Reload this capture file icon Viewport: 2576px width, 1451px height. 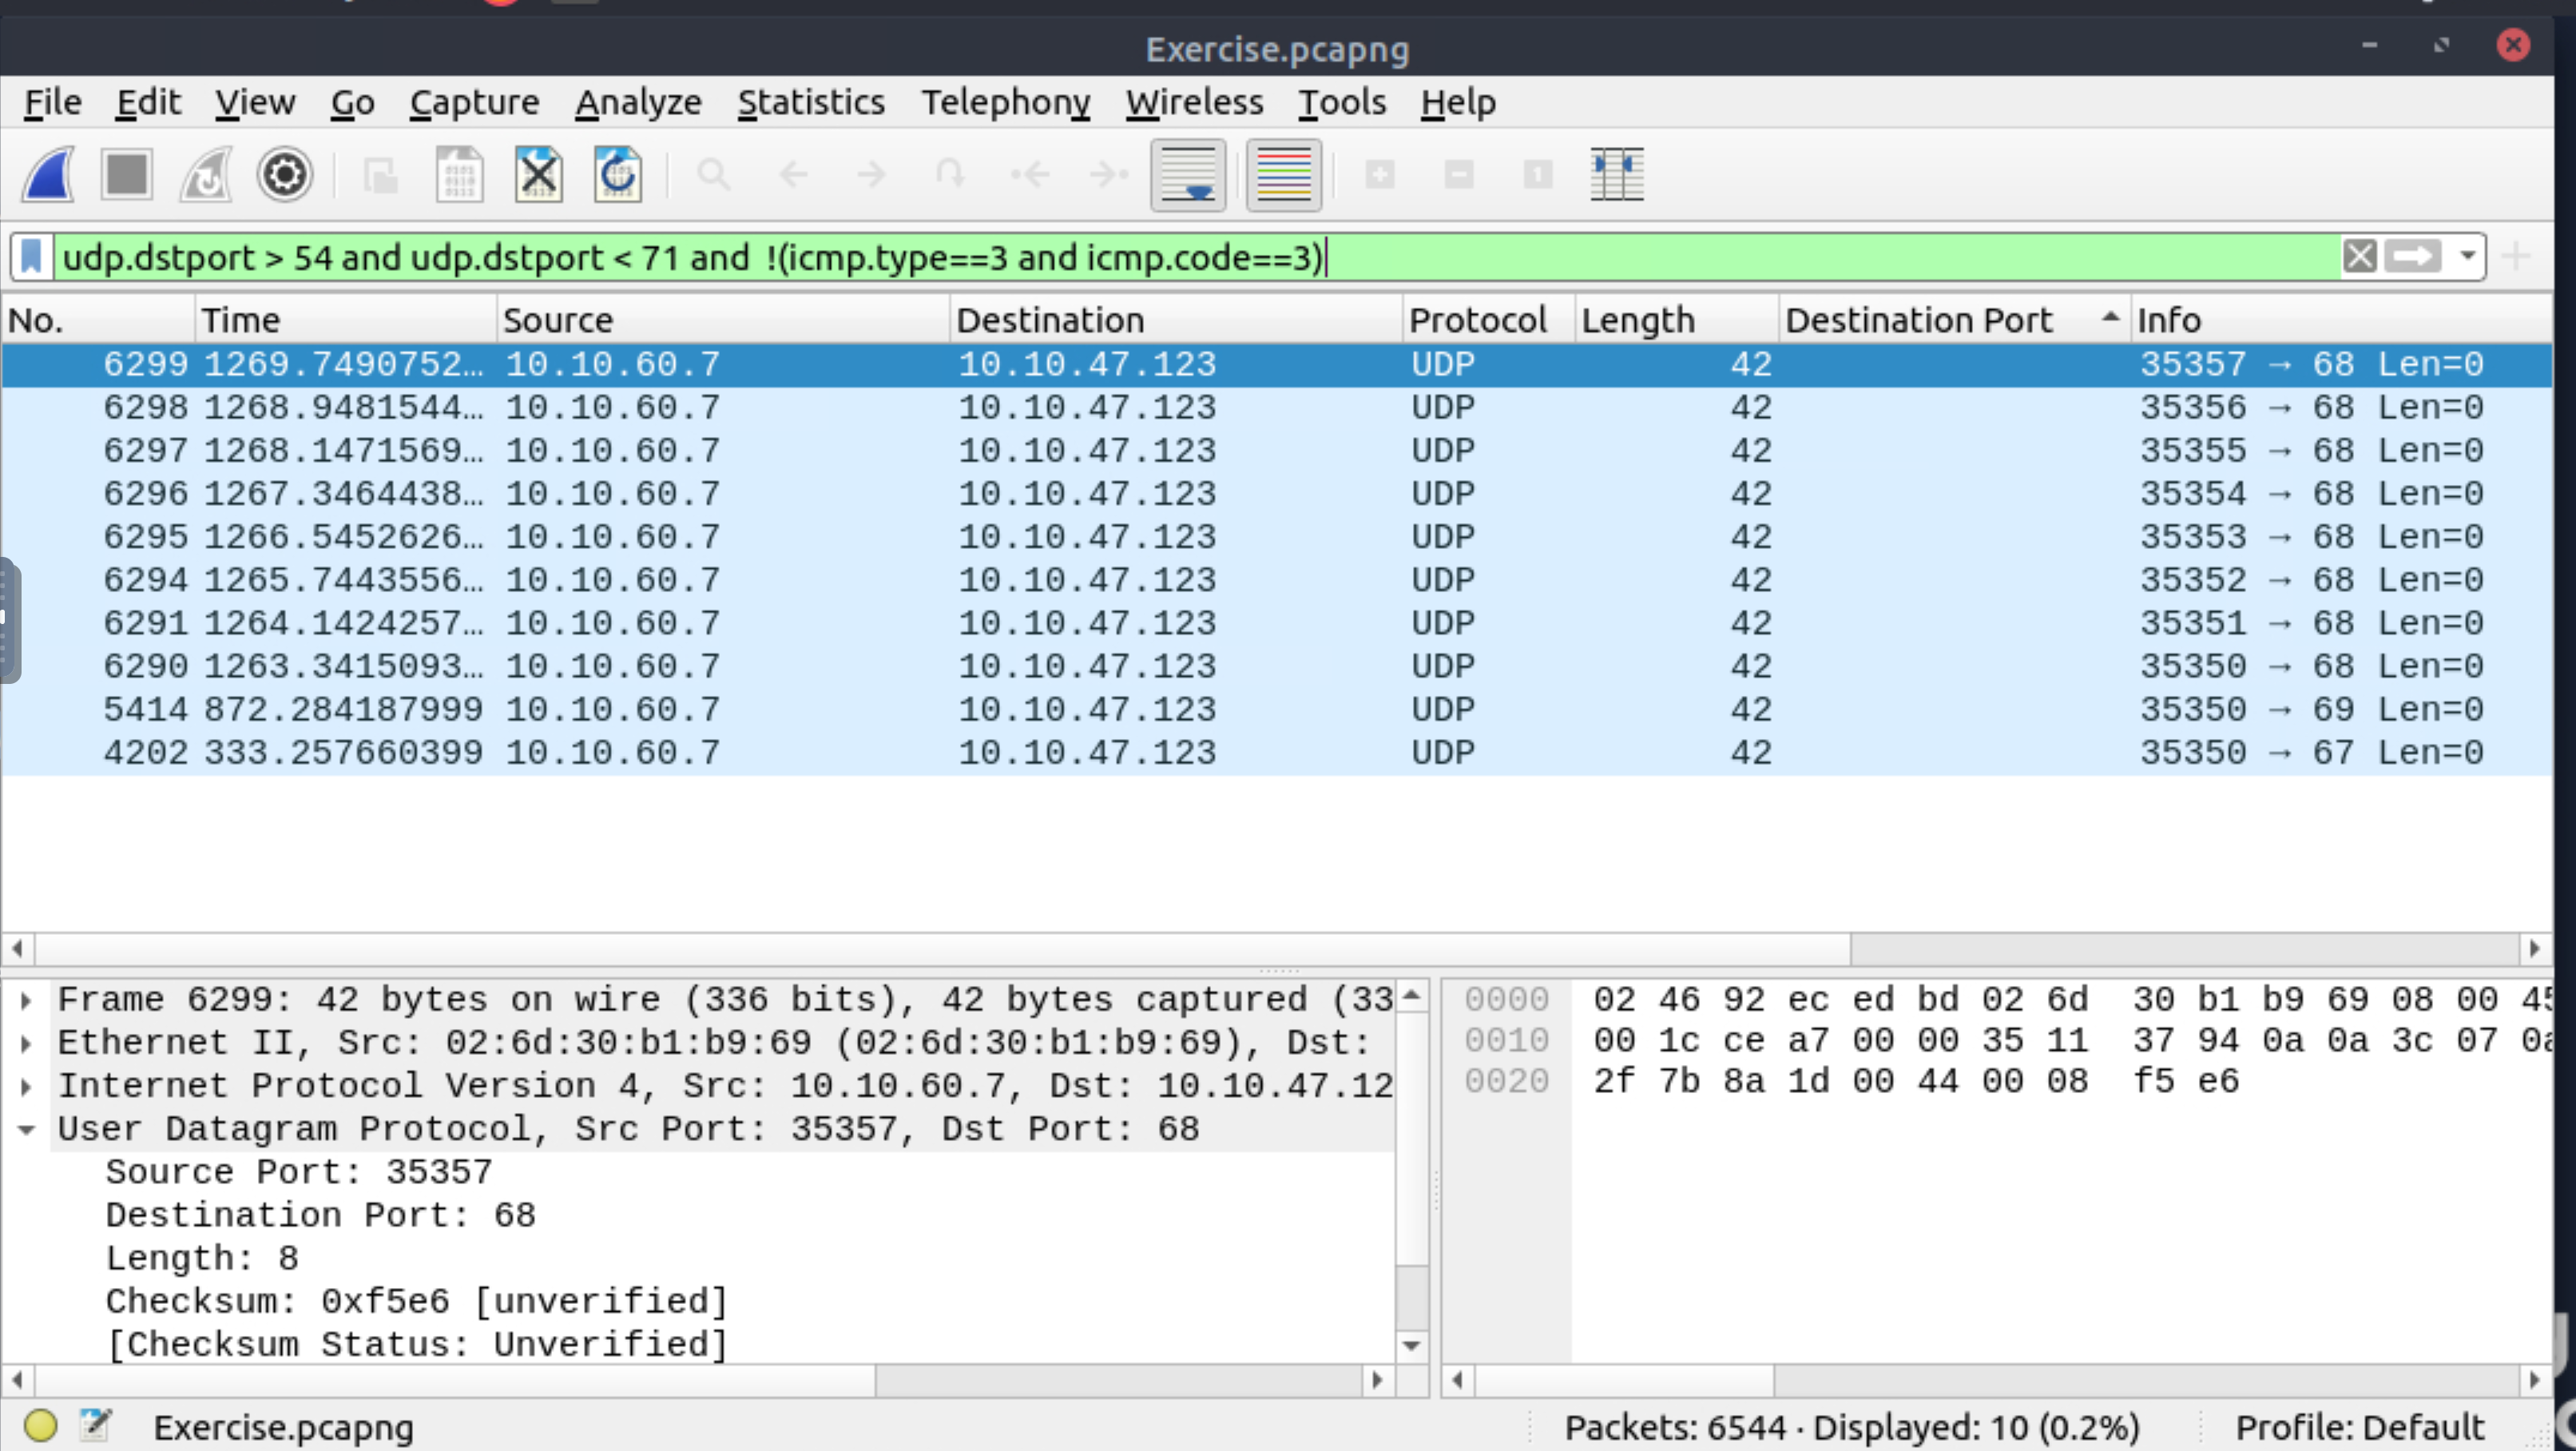[x=618, y=175]
